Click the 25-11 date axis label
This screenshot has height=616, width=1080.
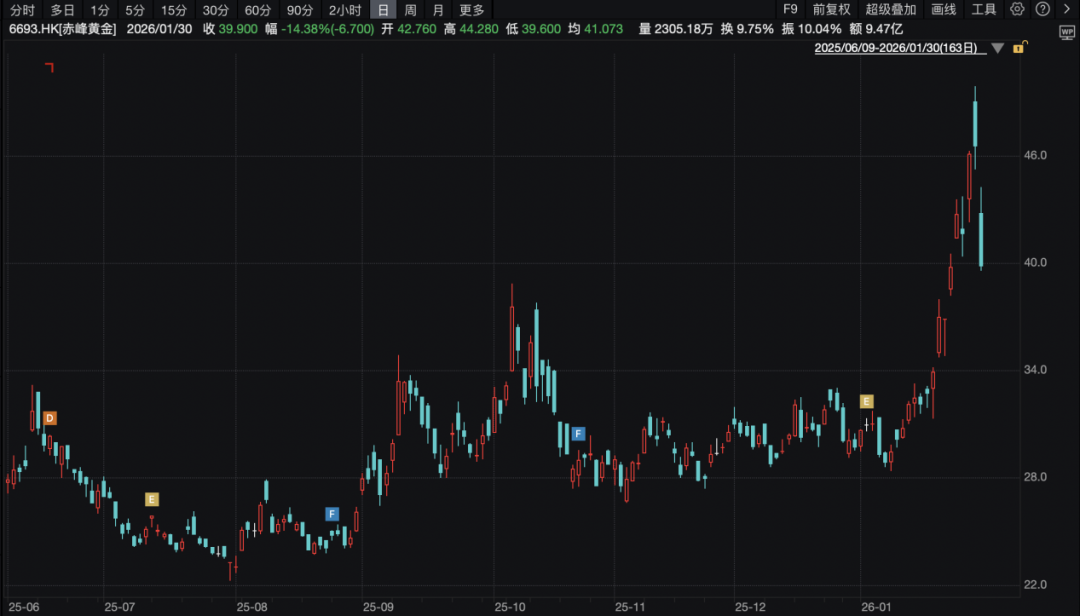pos(630,607)
